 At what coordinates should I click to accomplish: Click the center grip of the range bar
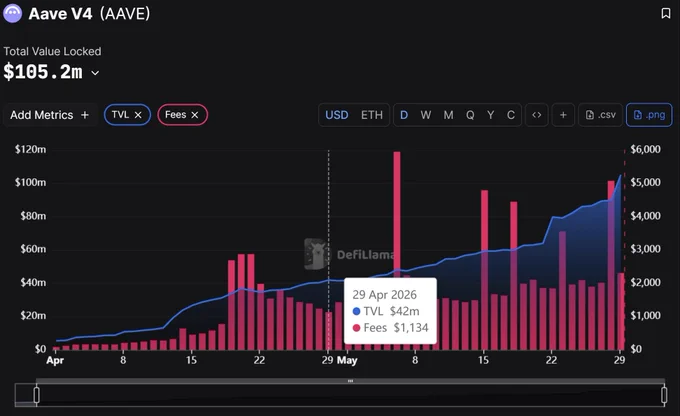click(350, 381)
